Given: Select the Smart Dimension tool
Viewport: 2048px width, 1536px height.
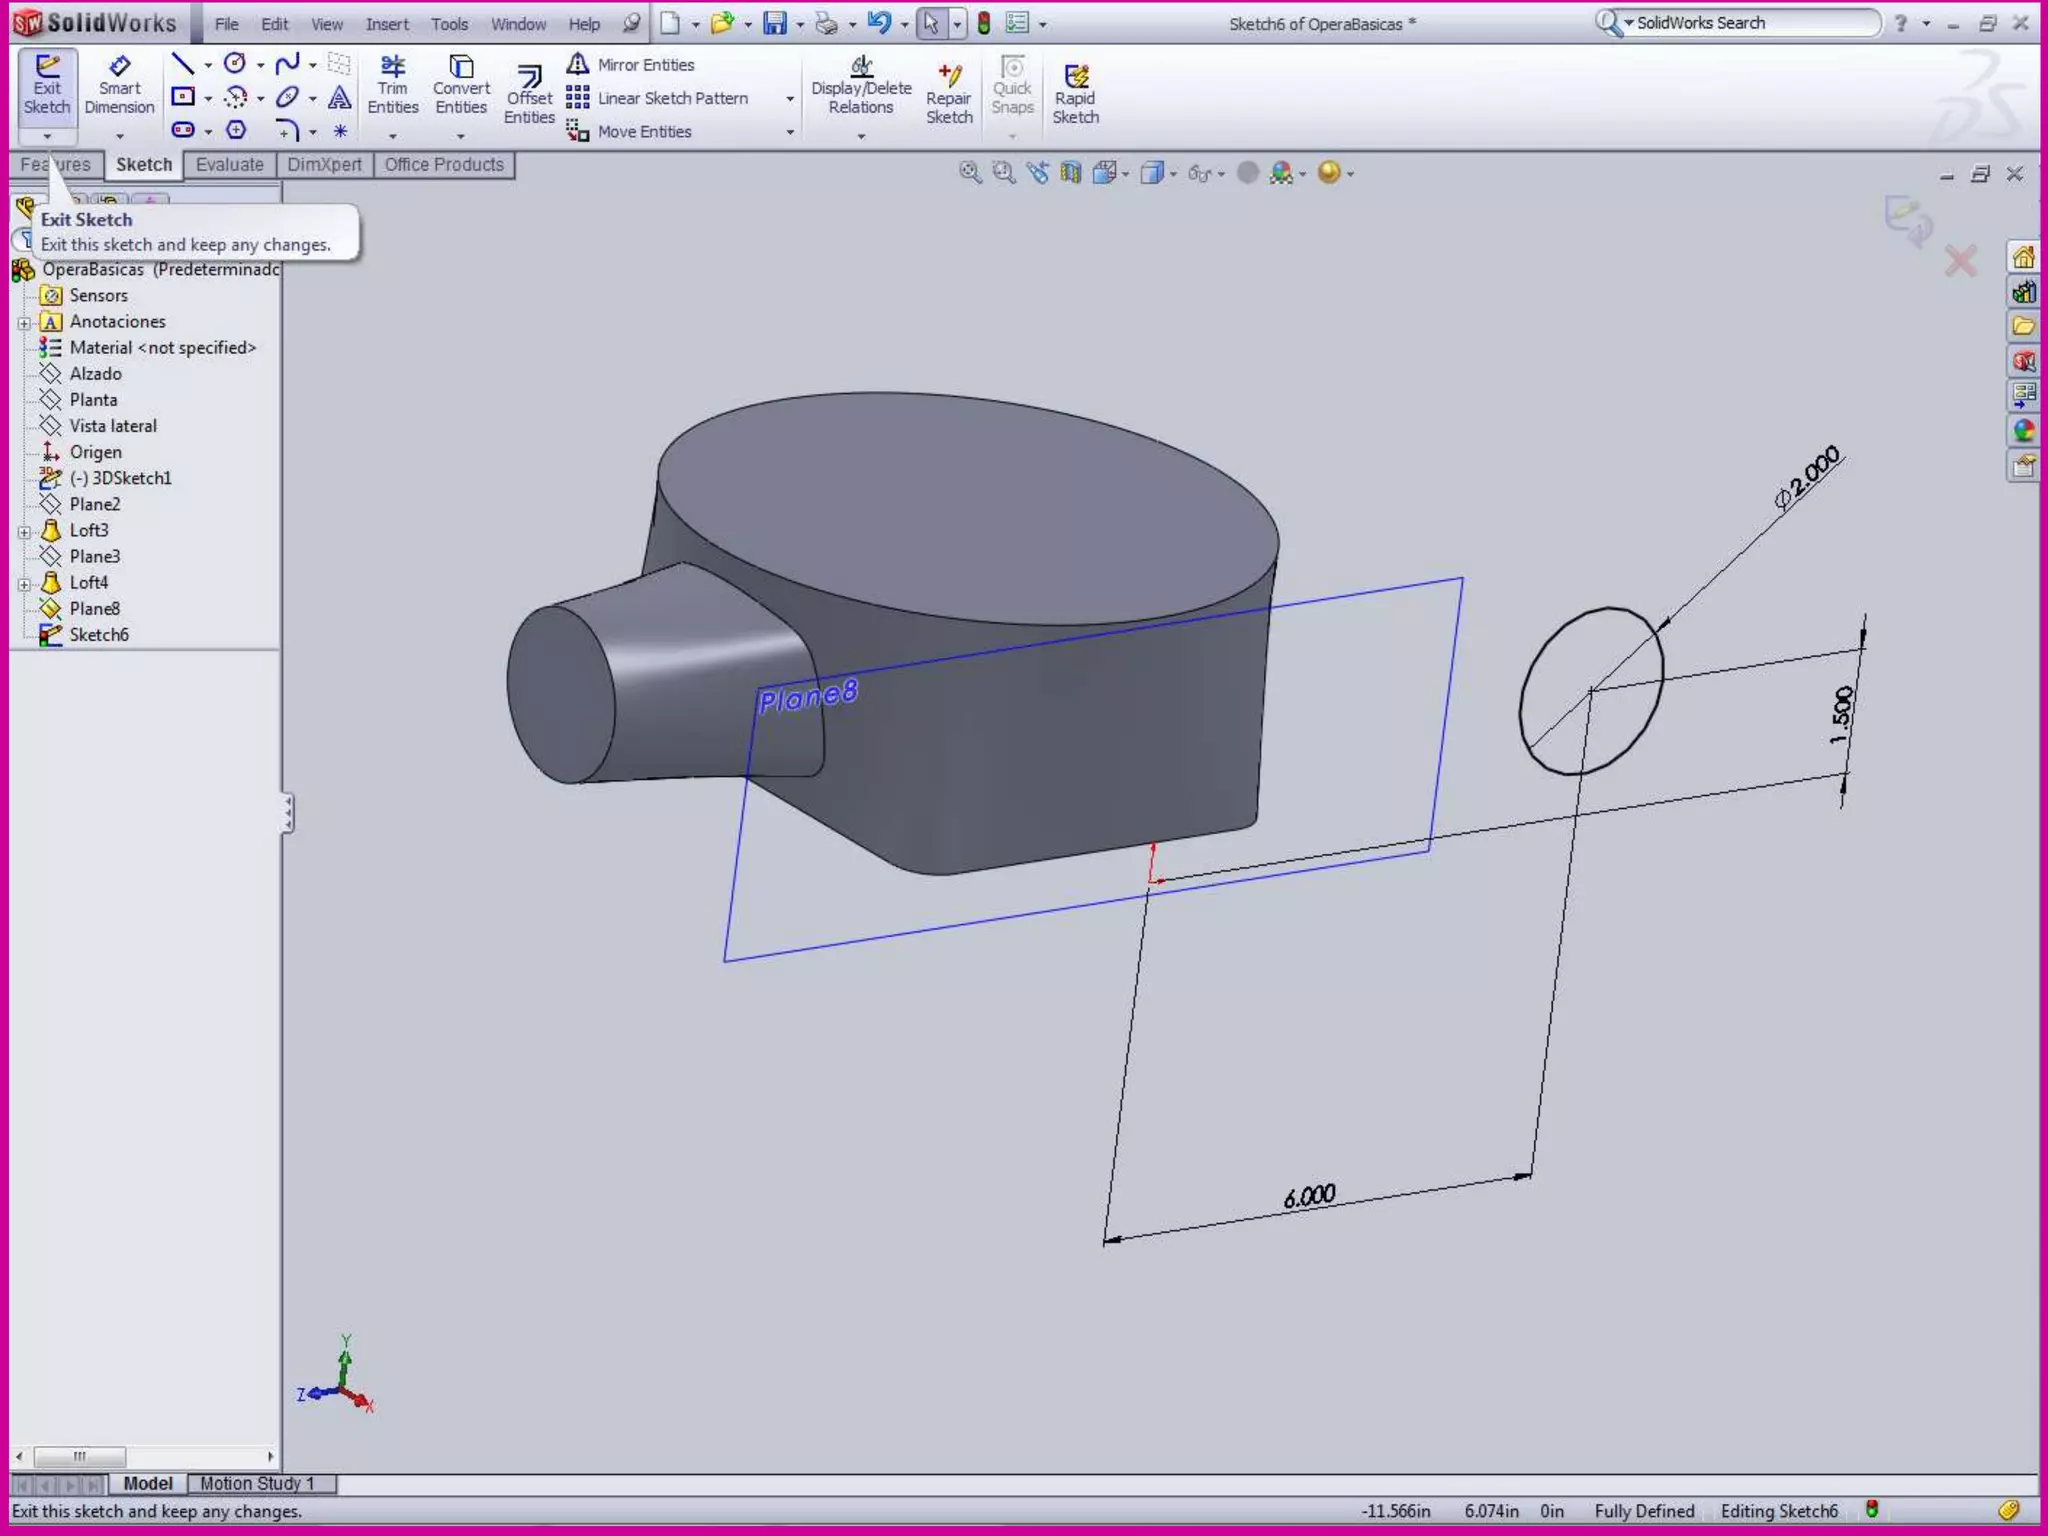Looking at the screenshot, I should click(119, 87).
